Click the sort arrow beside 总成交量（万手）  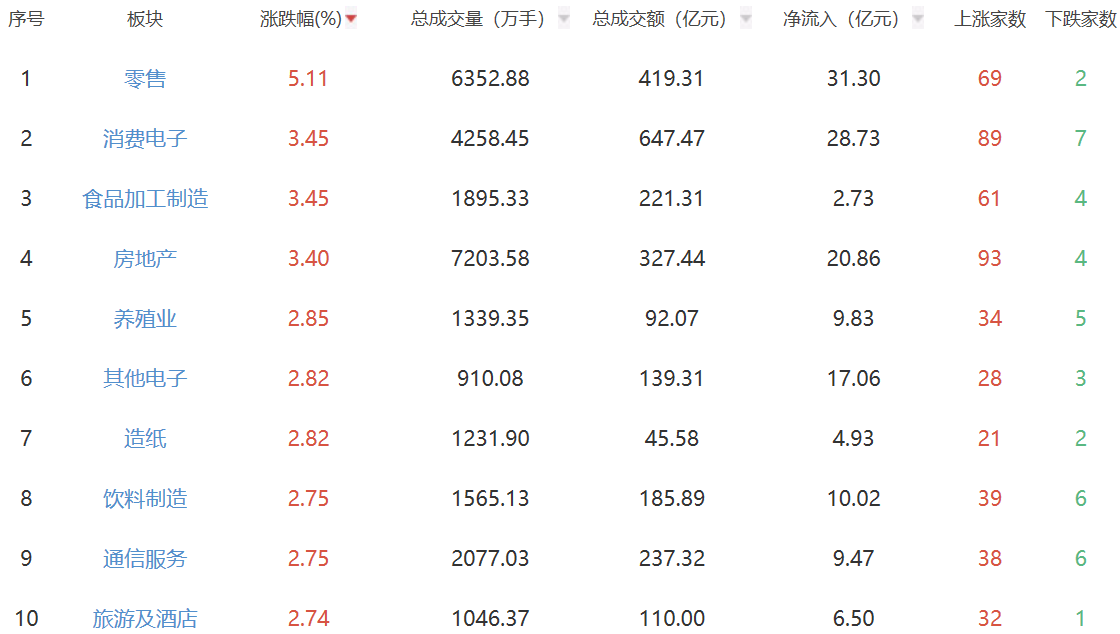(x=564, y=19)
